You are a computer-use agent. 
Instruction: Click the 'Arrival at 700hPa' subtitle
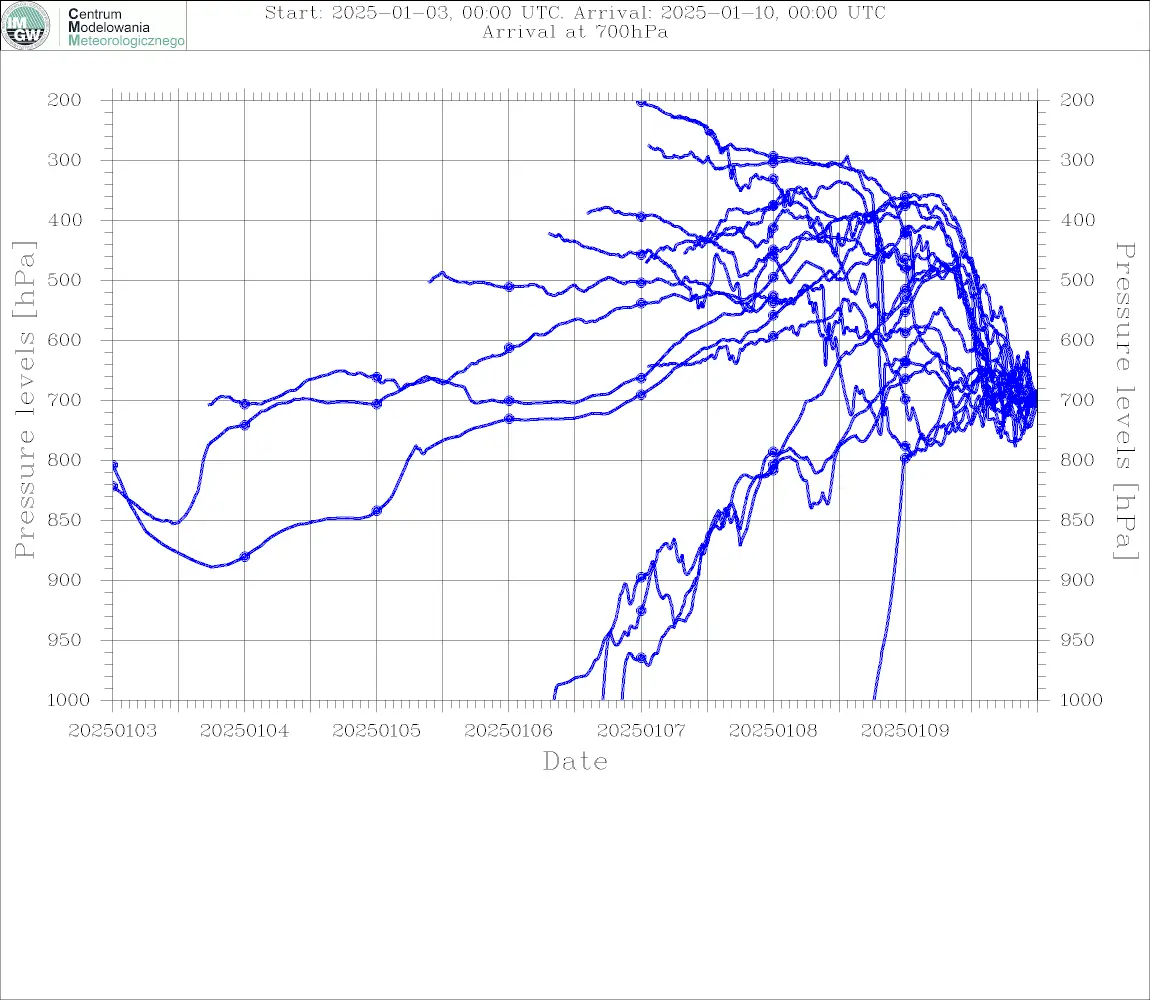click(575, 32)
